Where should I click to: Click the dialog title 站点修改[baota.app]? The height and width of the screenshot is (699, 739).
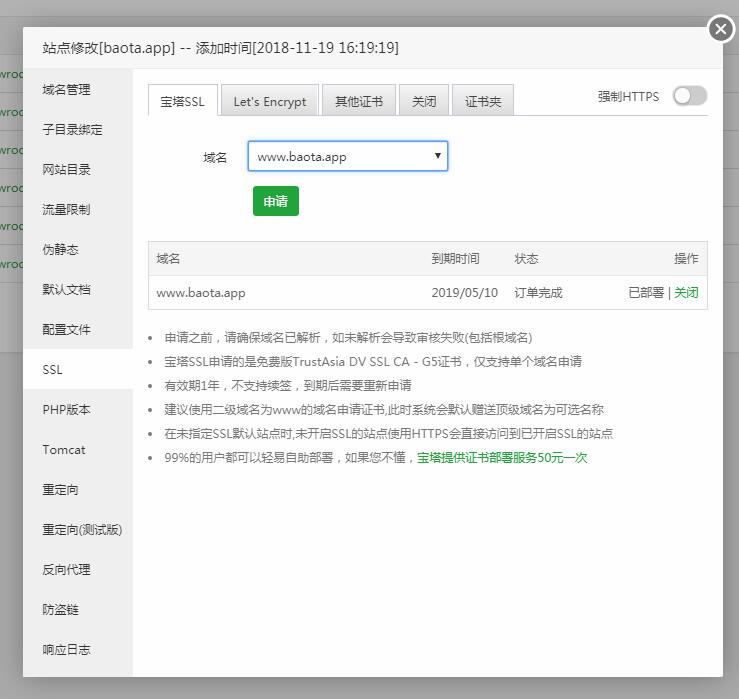click(109, 48)
